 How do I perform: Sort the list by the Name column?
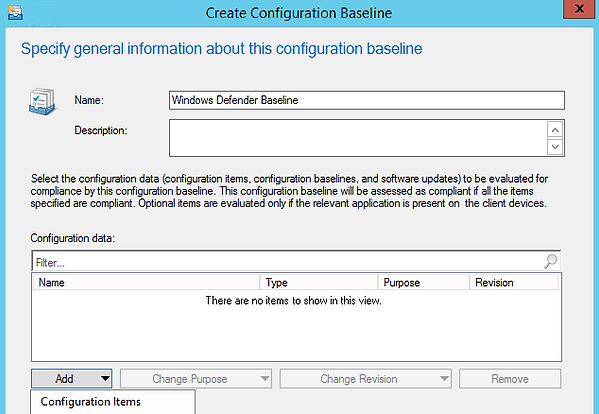click(146, 283)
